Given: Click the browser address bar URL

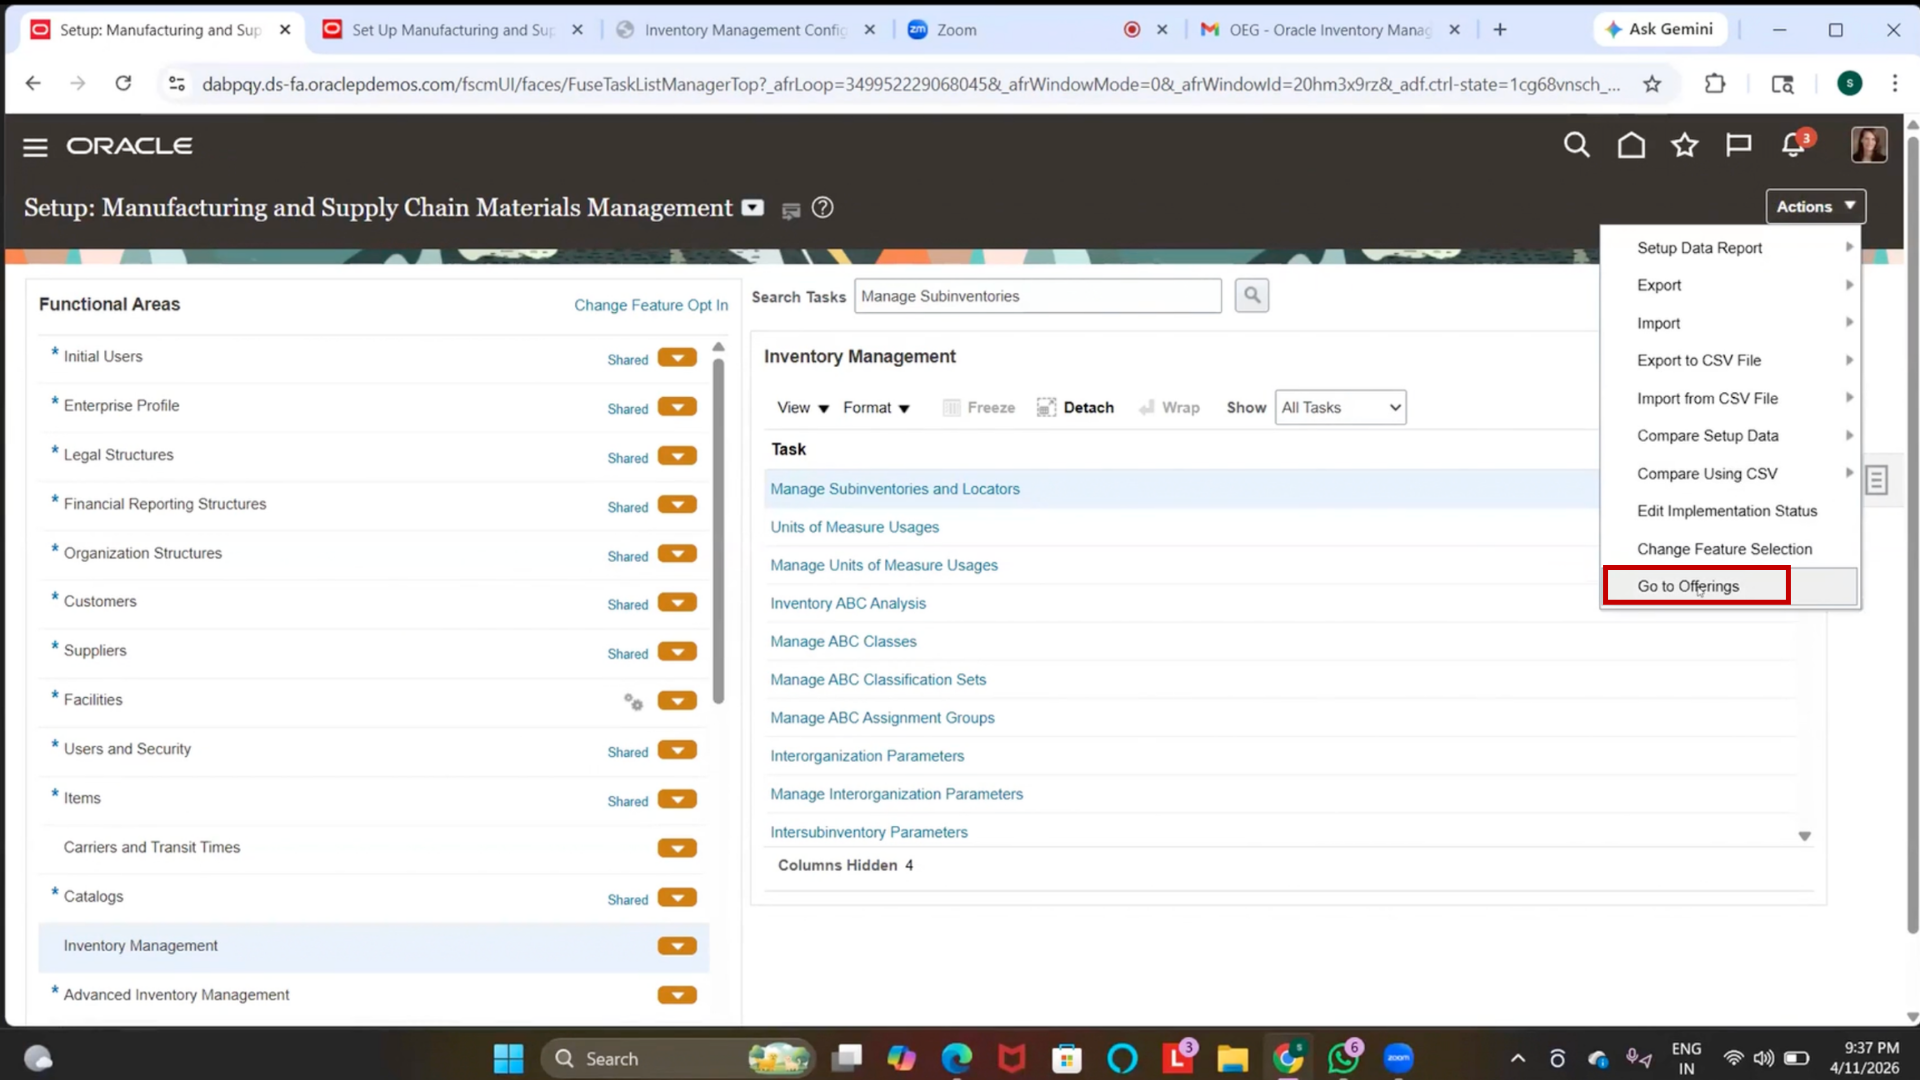Looking at the screenshot, I should (x=910, y=84).
